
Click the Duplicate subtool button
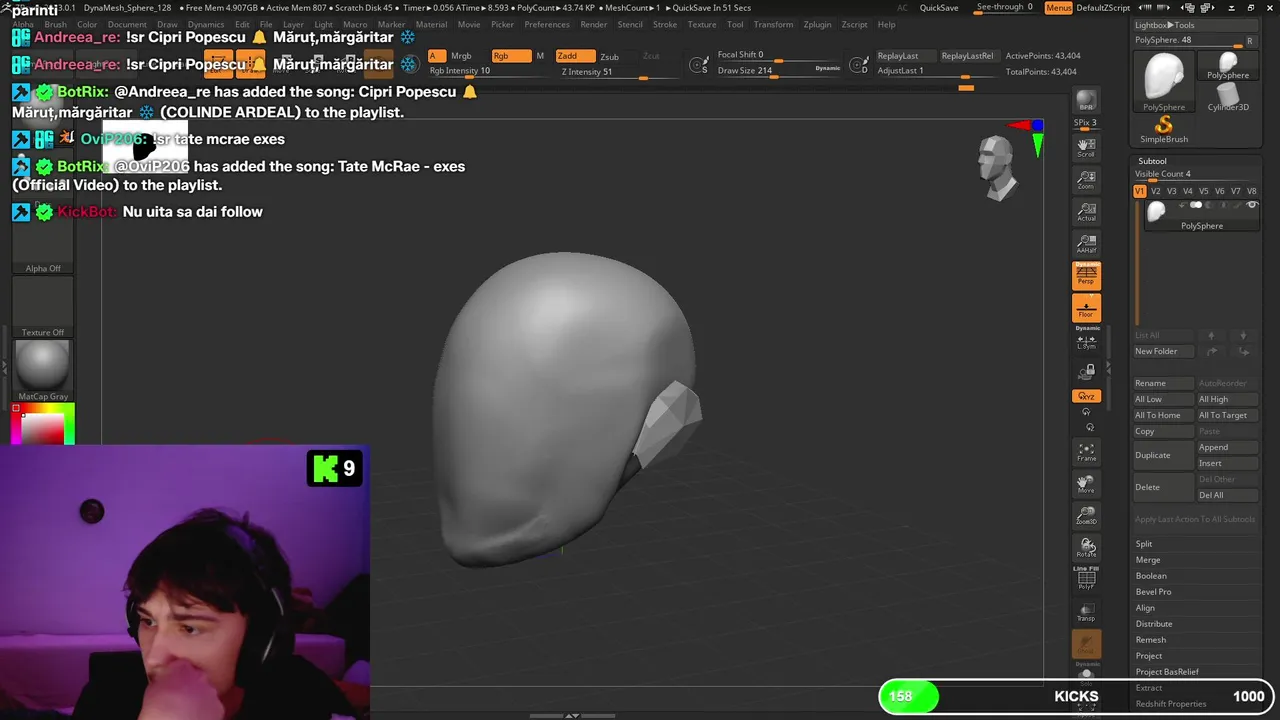click(1163, 455)
